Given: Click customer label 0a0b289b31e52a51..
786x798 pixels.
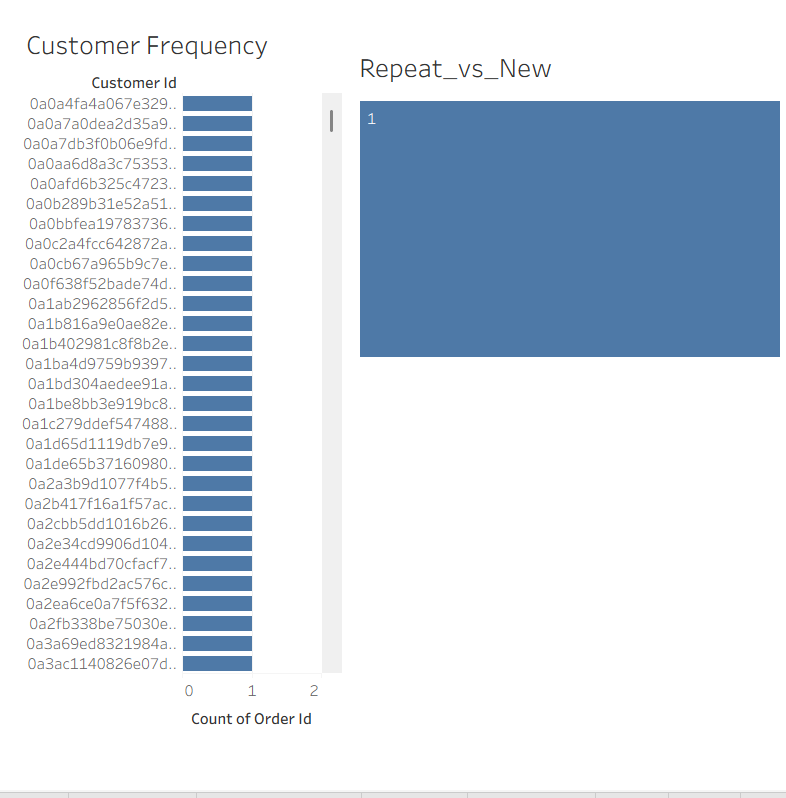Looking at the screenshot, I should [101, 204].
